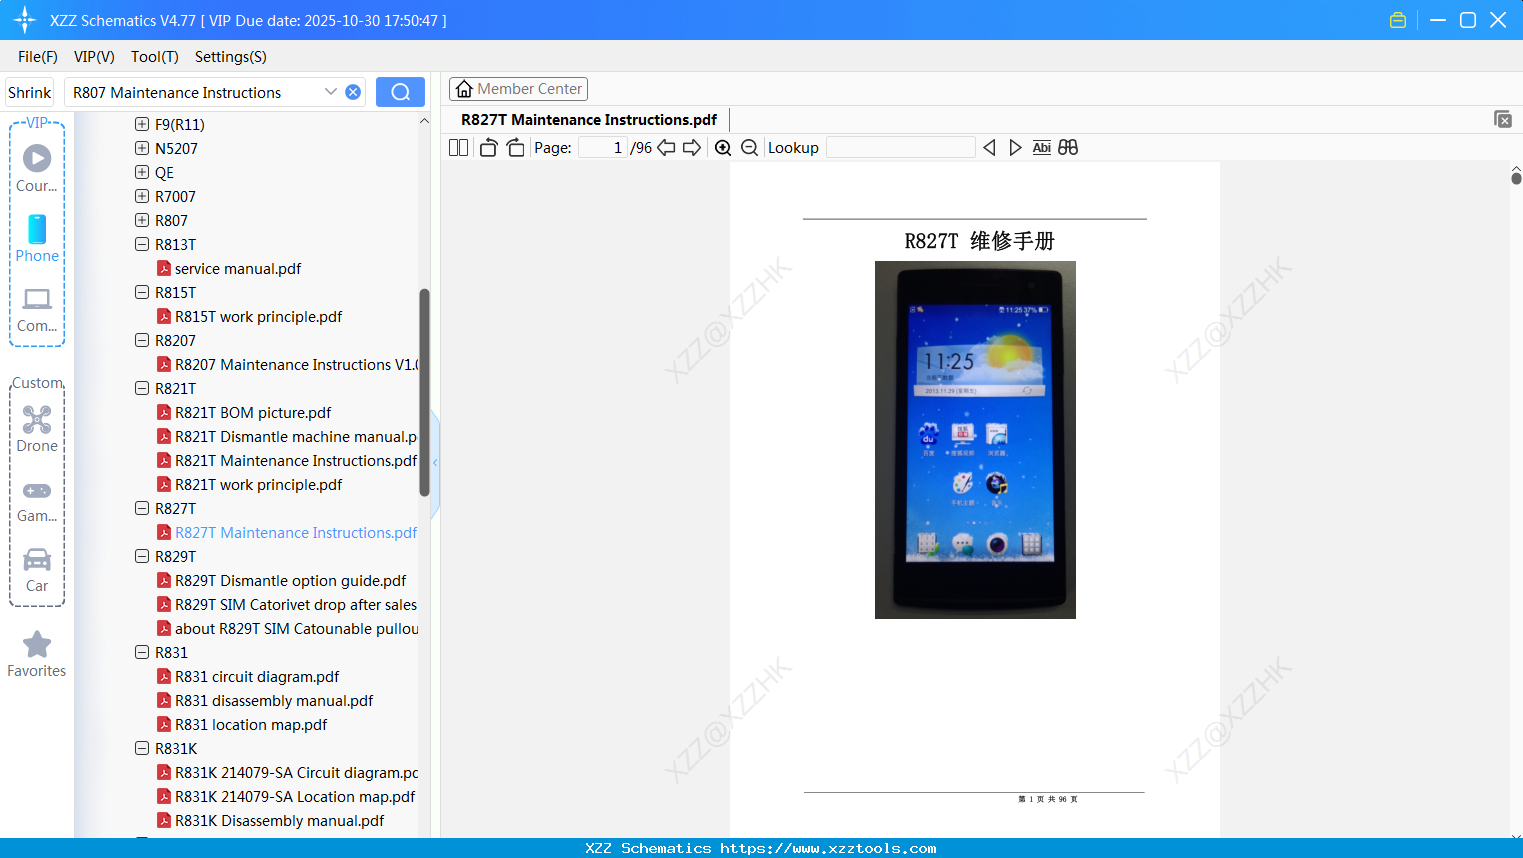This screenshot has height=858, width=1523.
Task: Select the two-page view icon
Action: click(x=457, y=147)
